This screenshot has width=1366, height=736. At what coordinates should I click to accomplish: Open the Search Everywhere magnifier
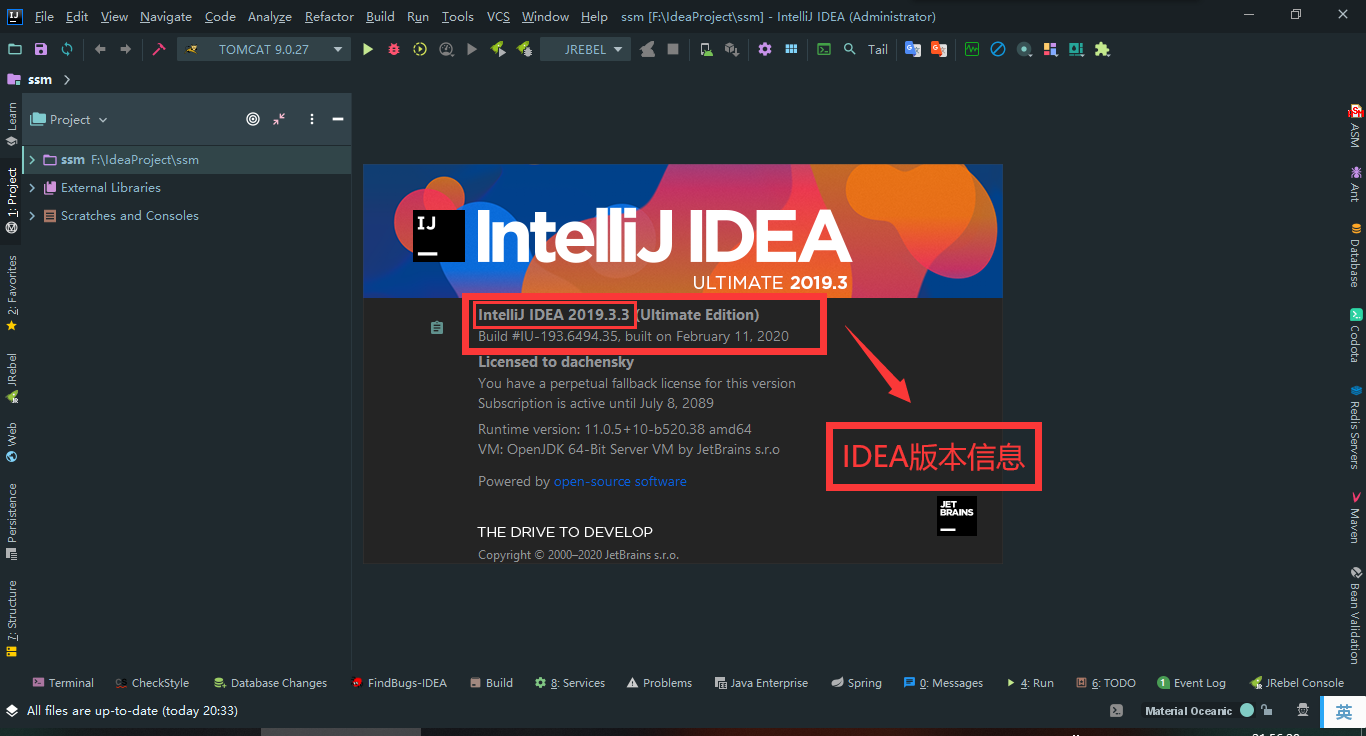tap(850, 48)
